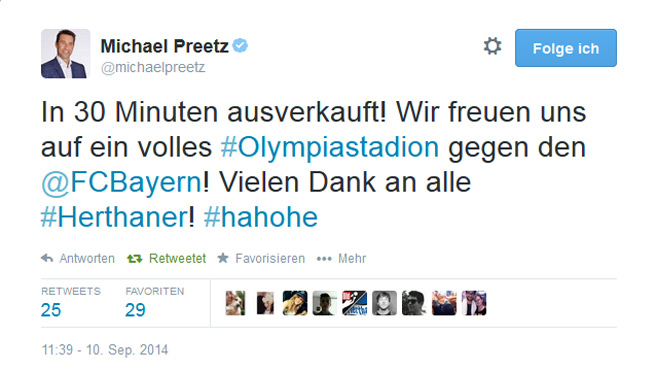Open the Hertha logo avatar in the retweeters row

point(354,303)
